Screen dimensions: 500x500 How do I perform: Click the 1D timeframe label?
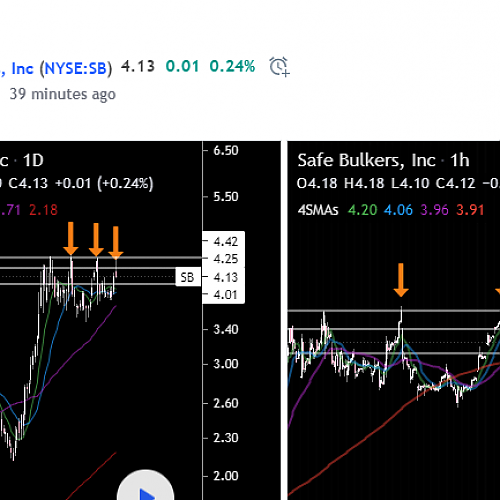[33, 161]
